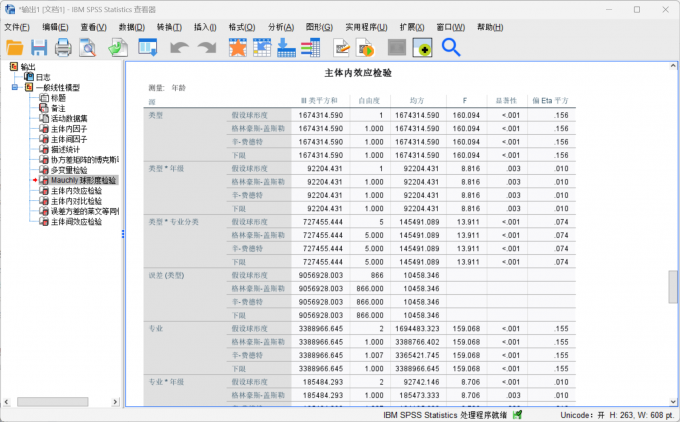The image size is (680, 422).
Task: Select 备注 item in outline
Action: [58, 108]
